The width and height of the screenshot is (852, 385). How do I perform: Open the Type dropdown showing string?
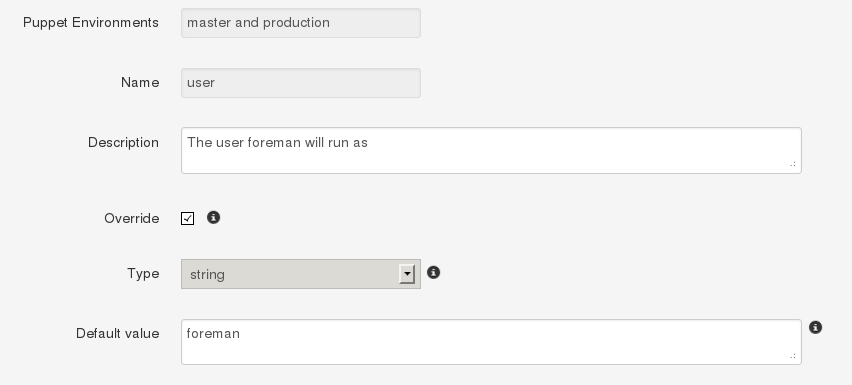tap(300, 274)
